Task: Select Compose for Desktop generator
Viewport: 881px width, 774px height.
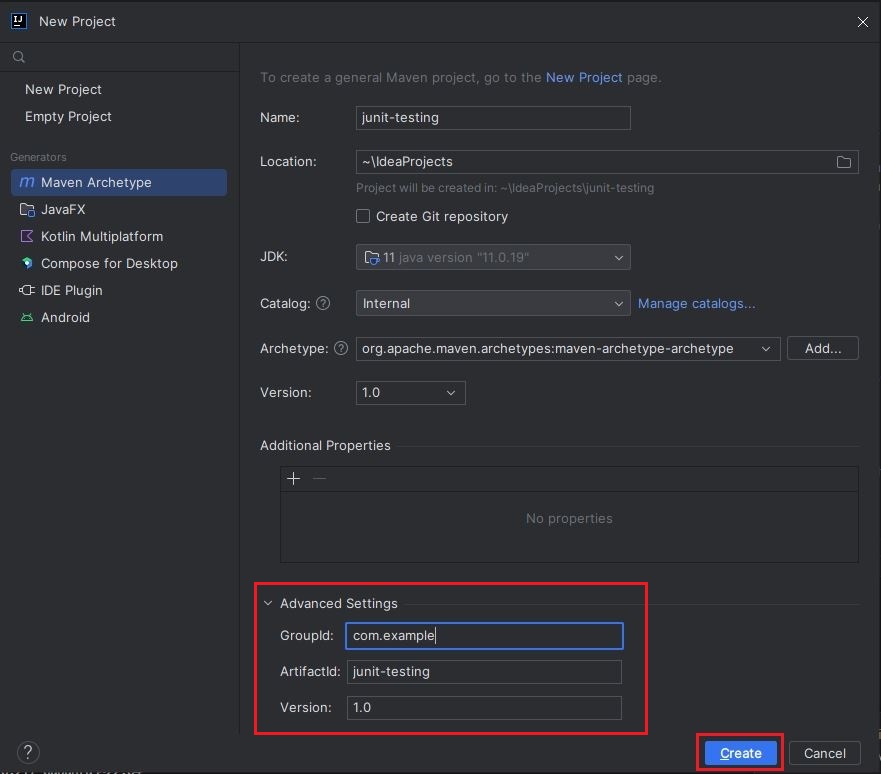Action: [x=119, y=263]
